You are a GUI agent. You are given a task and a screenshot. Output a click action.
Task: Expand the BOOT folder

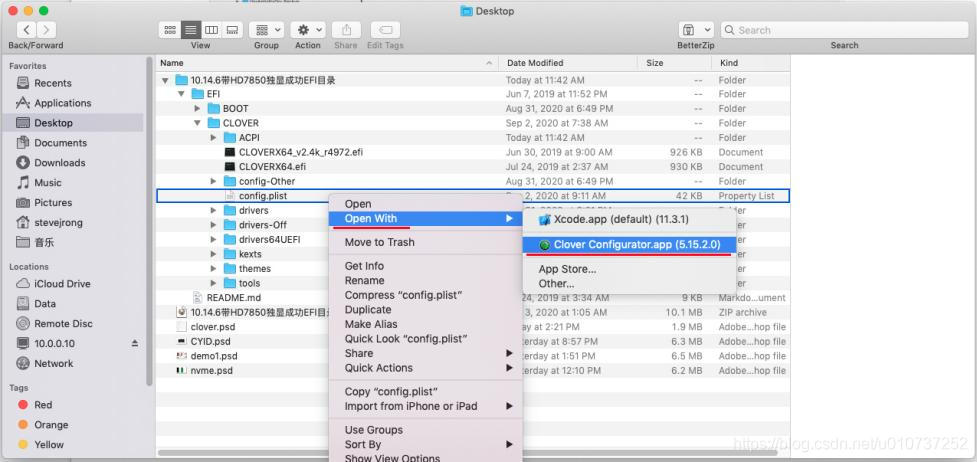pos(198,108)
